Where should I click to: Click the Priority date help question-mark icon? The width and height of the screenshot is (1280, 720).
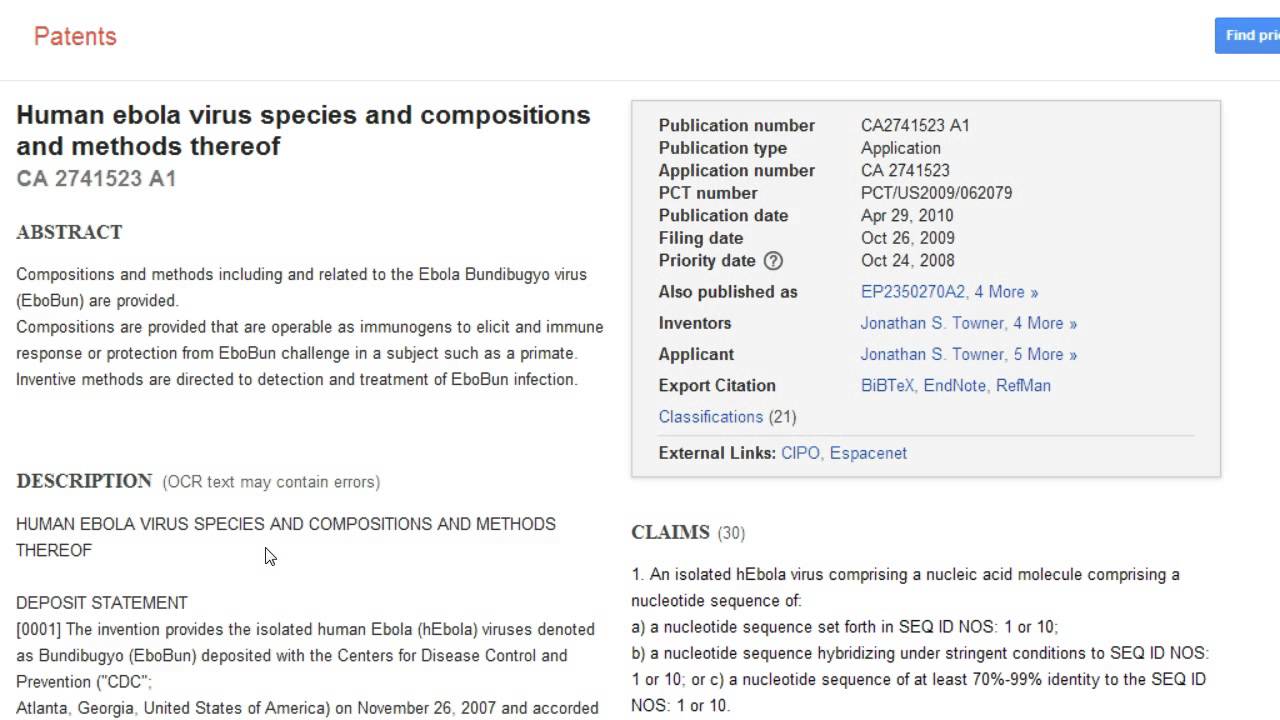tap(773, 261)
